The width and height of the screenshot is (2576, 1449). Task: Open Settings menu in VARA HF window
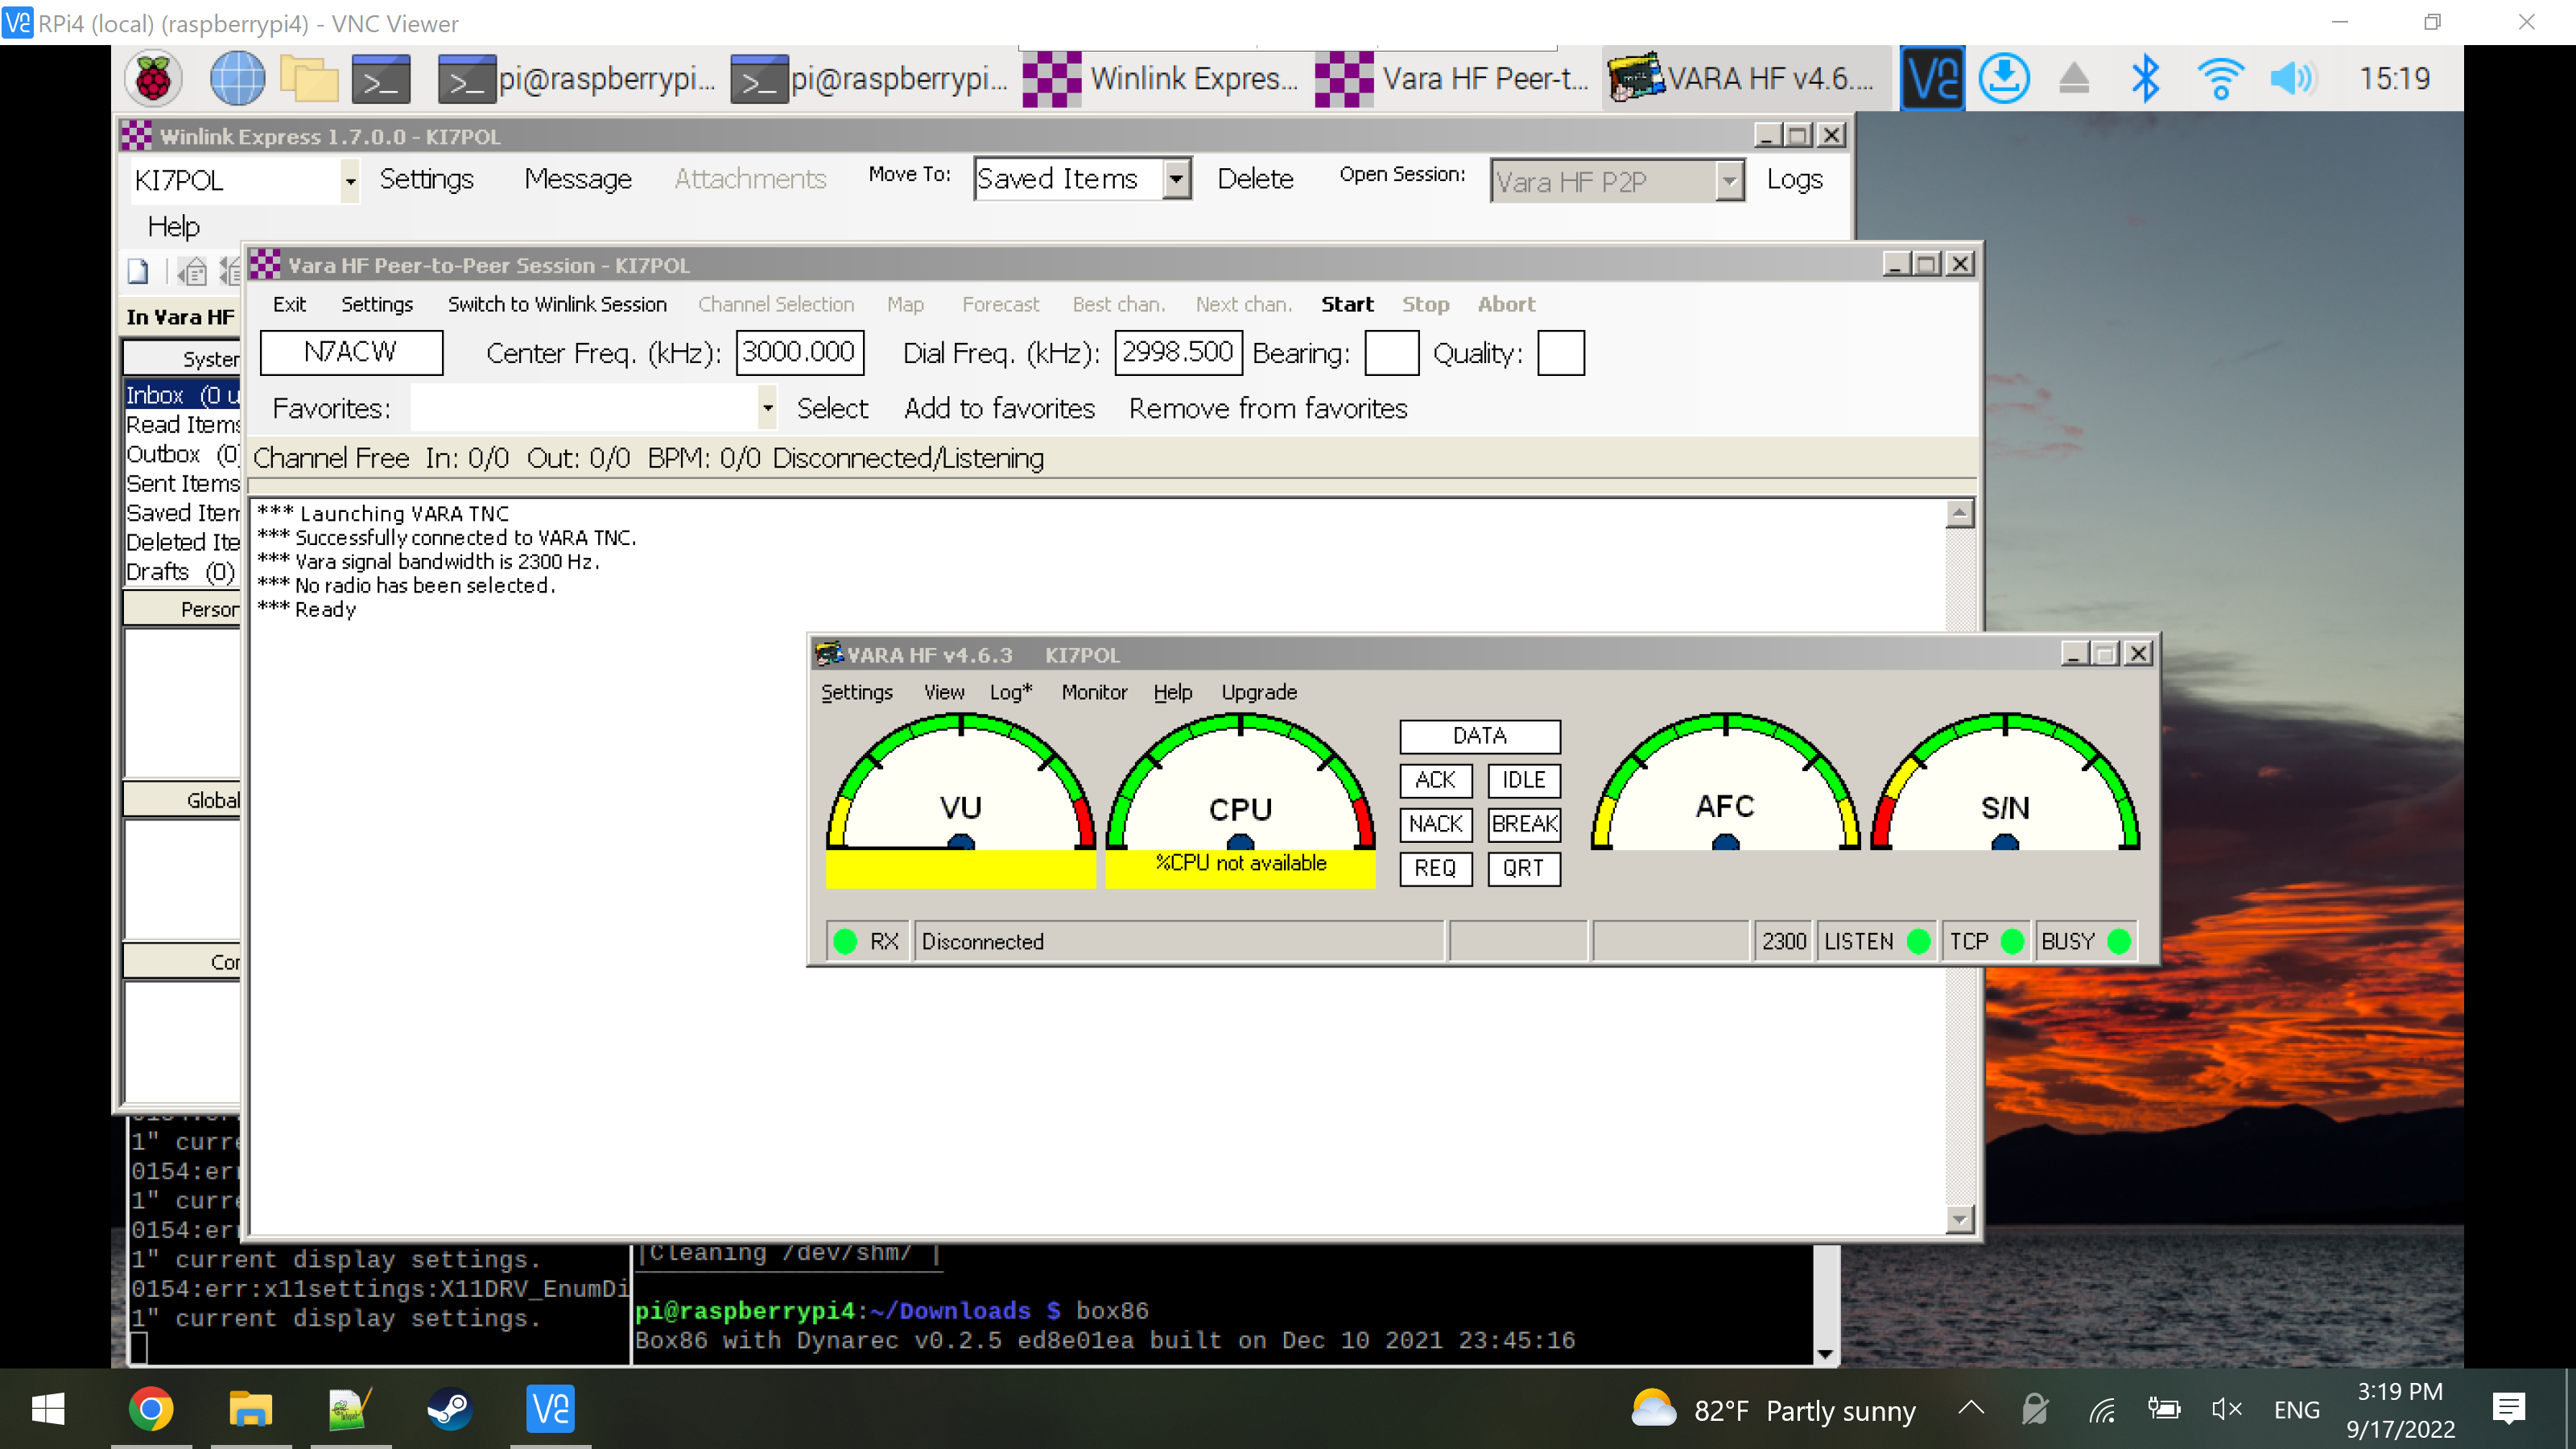857,692
